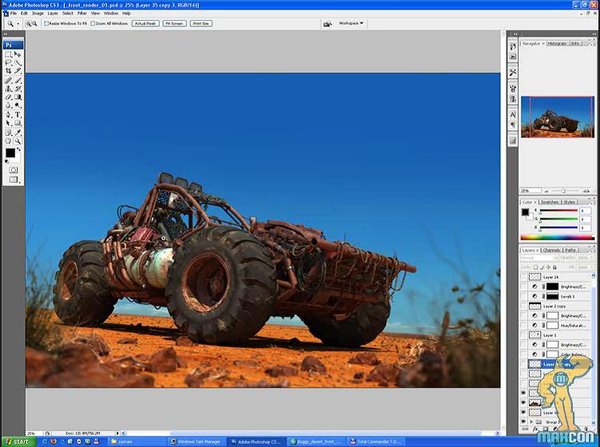Open Paragraph panel from icon dock

pos(513,125)
